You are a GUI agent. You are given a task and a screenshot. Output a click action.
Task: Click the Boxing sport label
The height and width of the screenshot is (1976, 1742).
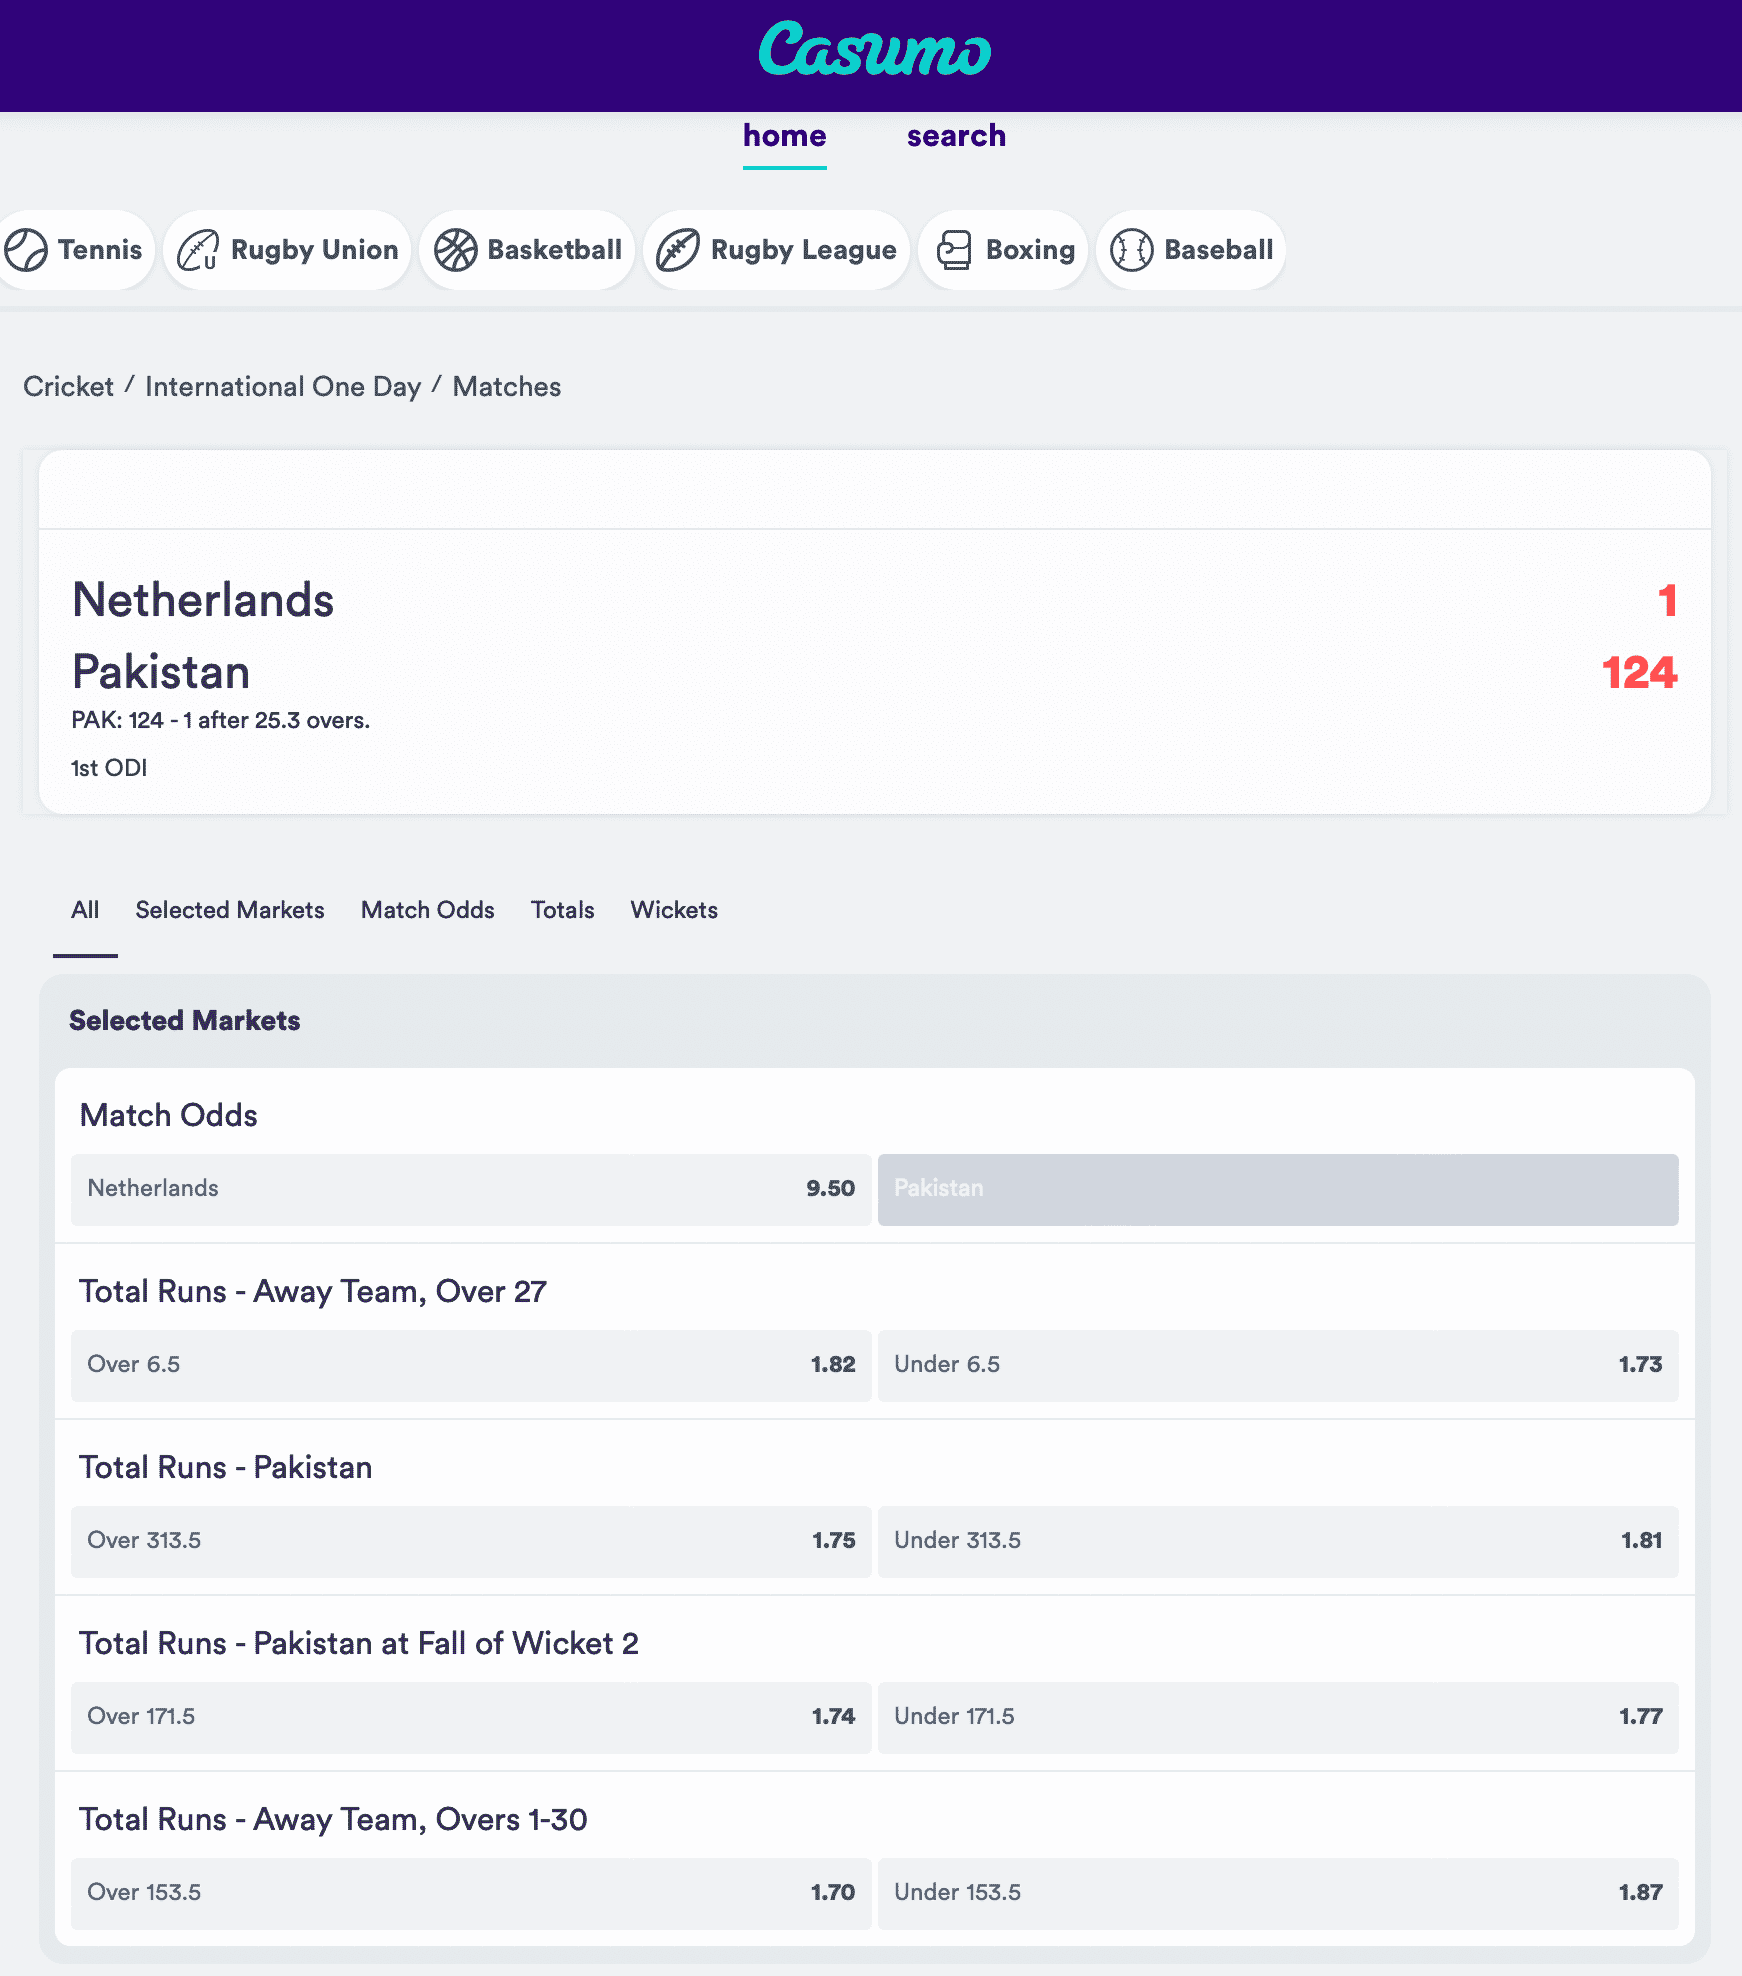coord(1031,250)
